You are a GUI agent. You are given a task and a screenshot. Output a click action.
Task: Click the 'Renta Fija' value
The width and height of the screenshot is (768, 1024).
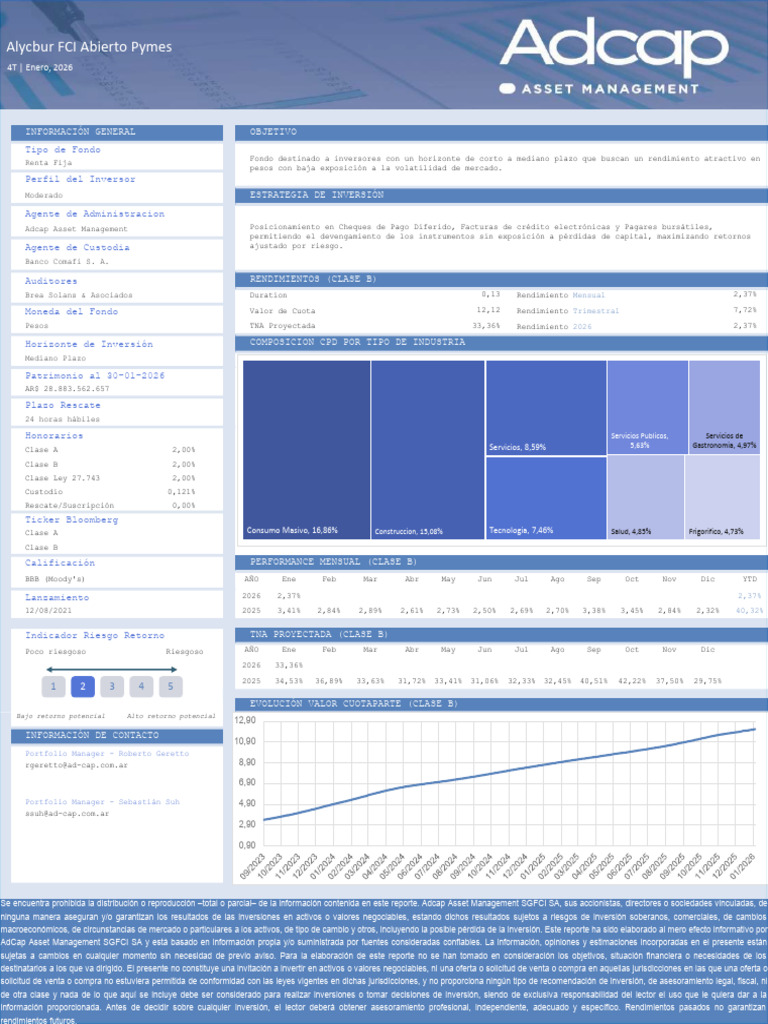click(48, 163)
